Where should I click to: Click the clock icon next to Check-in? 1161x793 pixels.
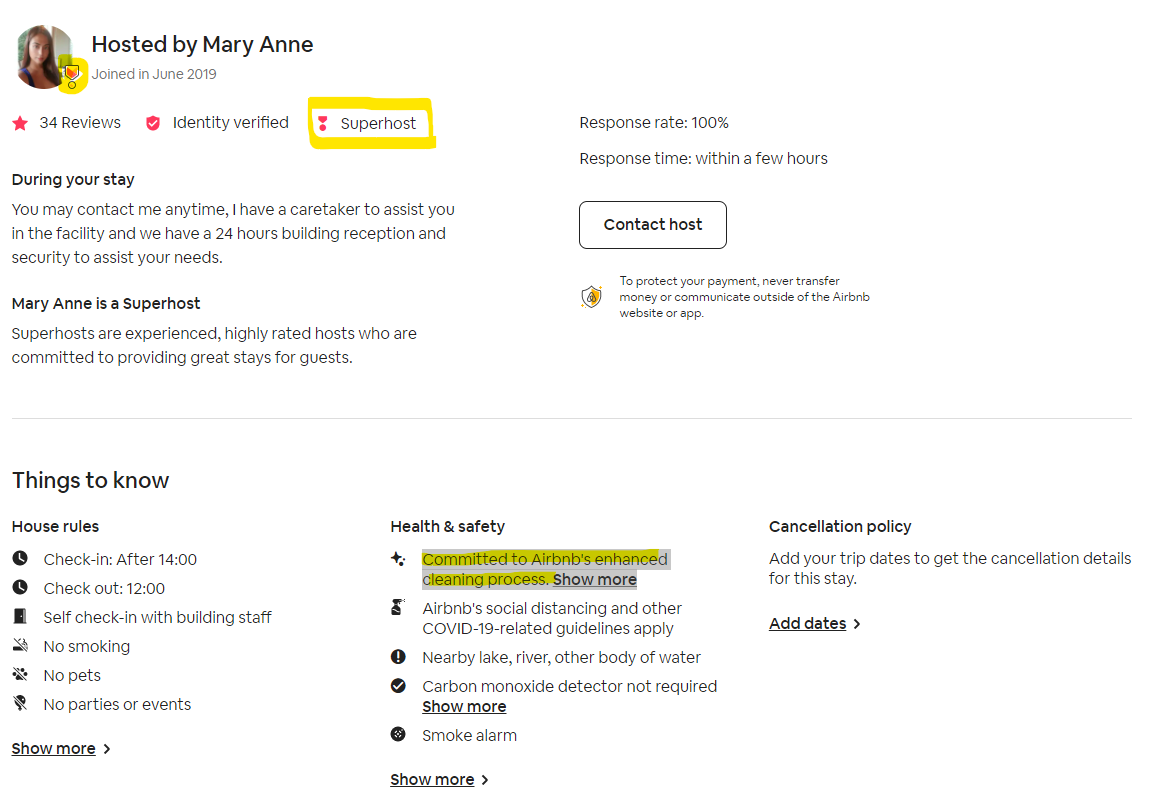point(20,558)
